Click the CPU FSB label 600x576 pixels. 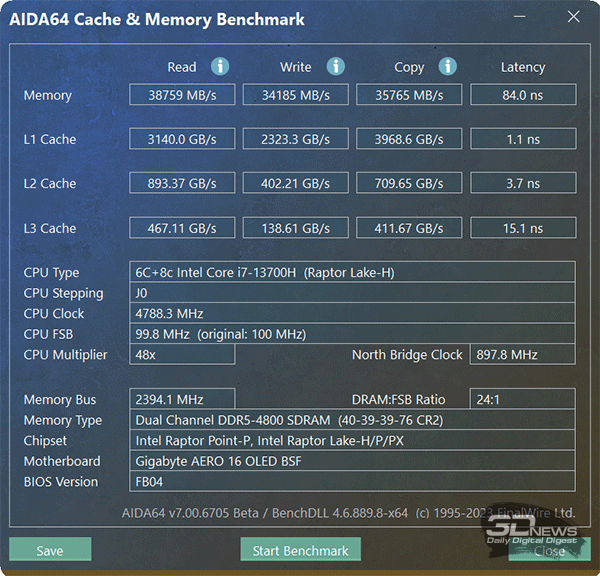[x=48, y=334]
